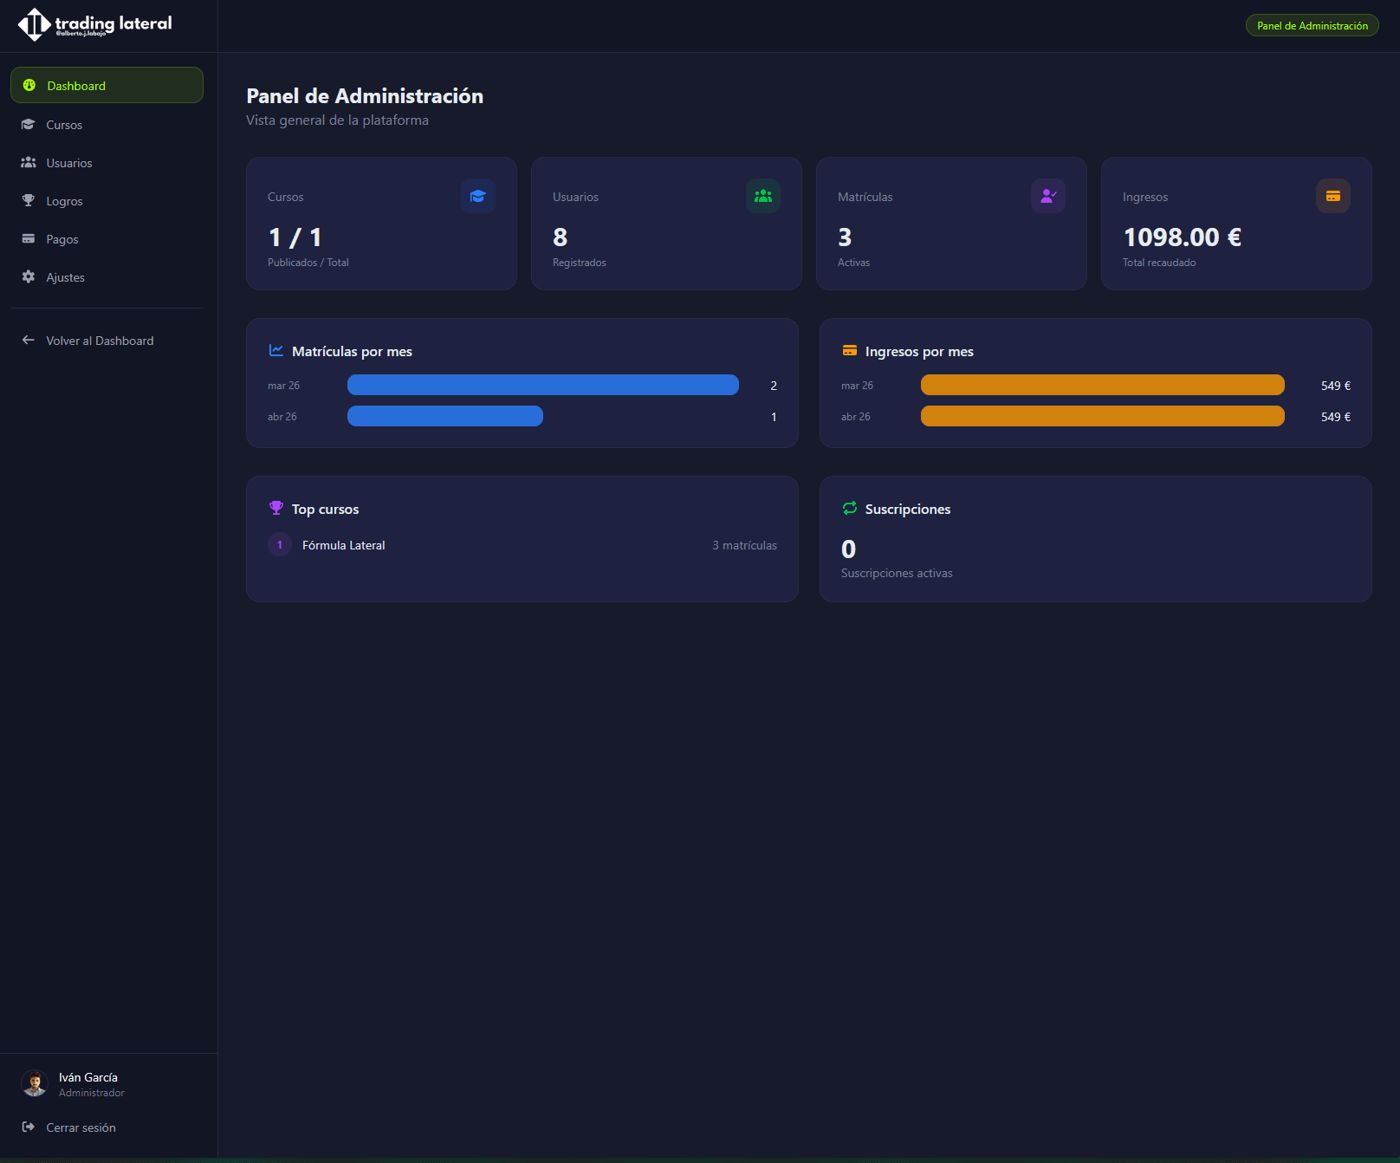Click the Panel de Administración page heading

pos(365,96)
